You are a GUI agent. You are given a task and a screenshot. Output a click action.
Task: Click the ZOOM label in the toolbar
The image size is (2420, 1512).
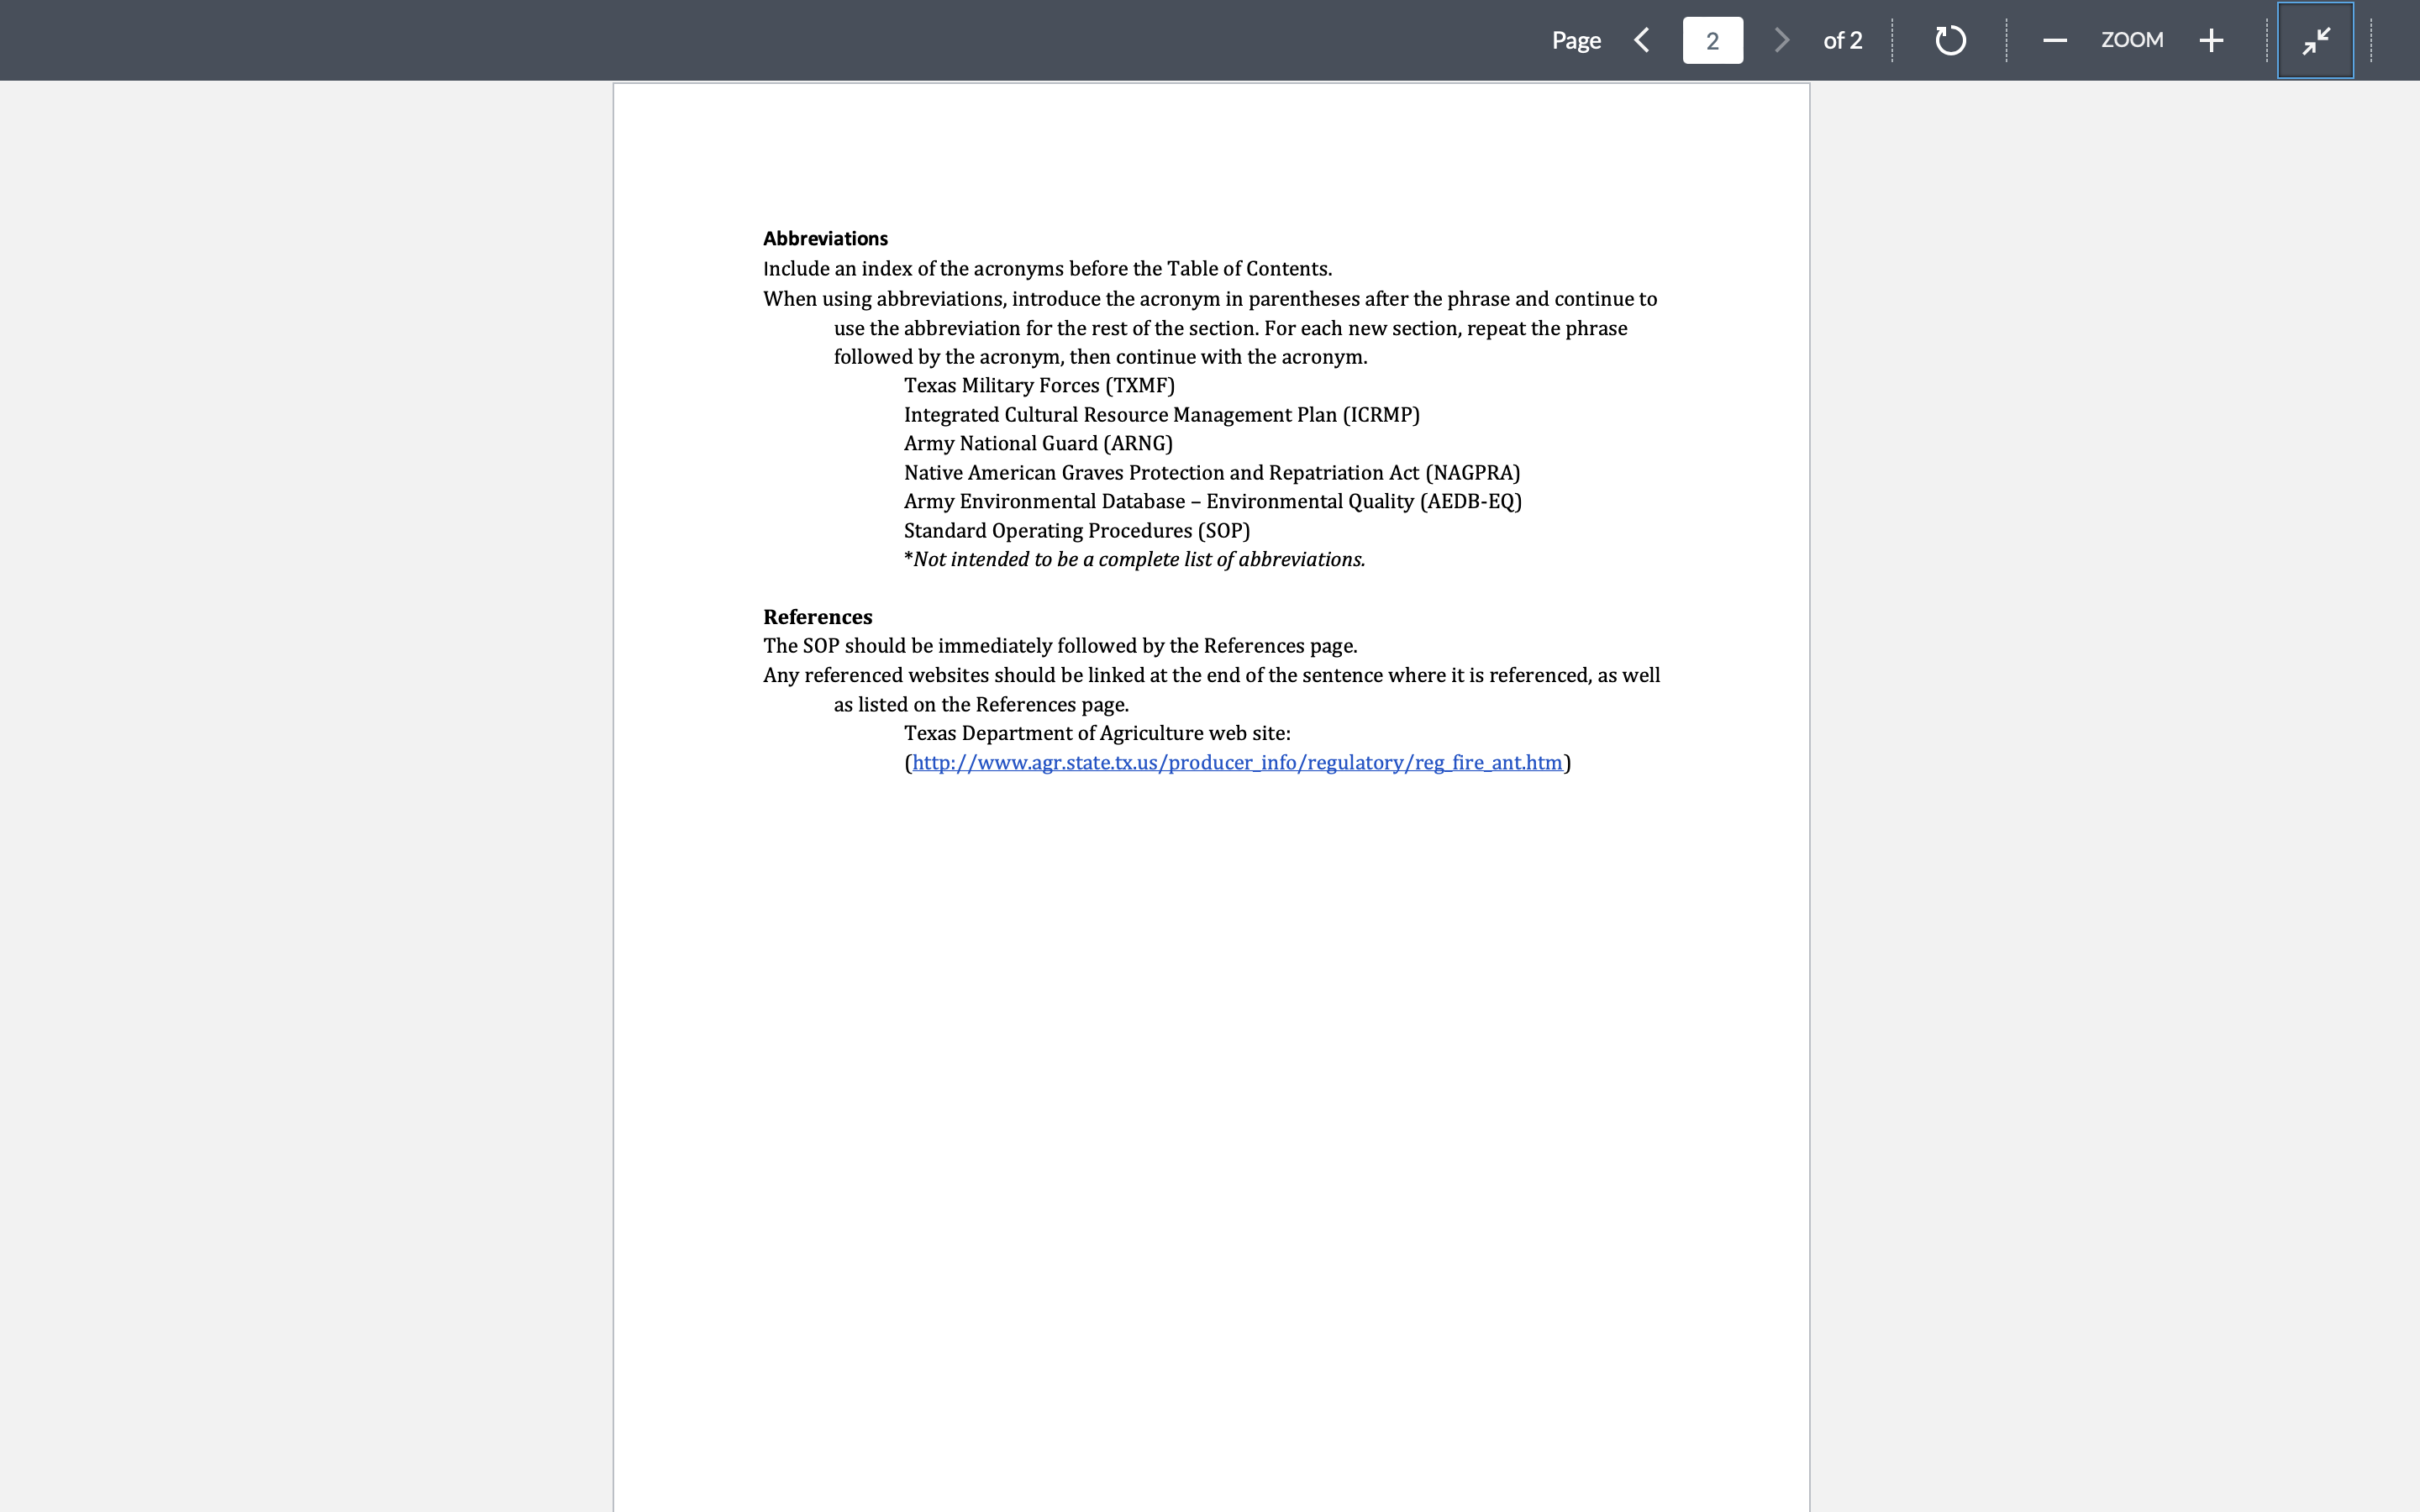click(x=2132, y=40)
